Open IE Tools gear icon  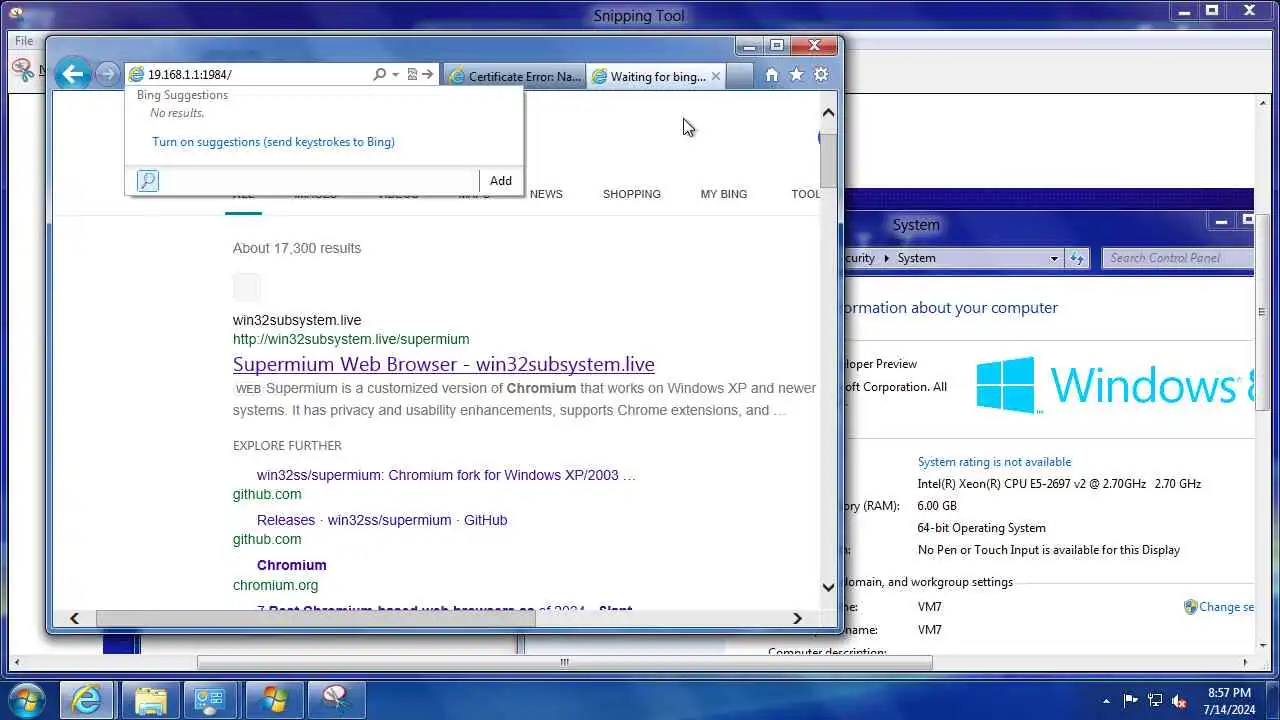pyautogui.click(x=821, y=75)
